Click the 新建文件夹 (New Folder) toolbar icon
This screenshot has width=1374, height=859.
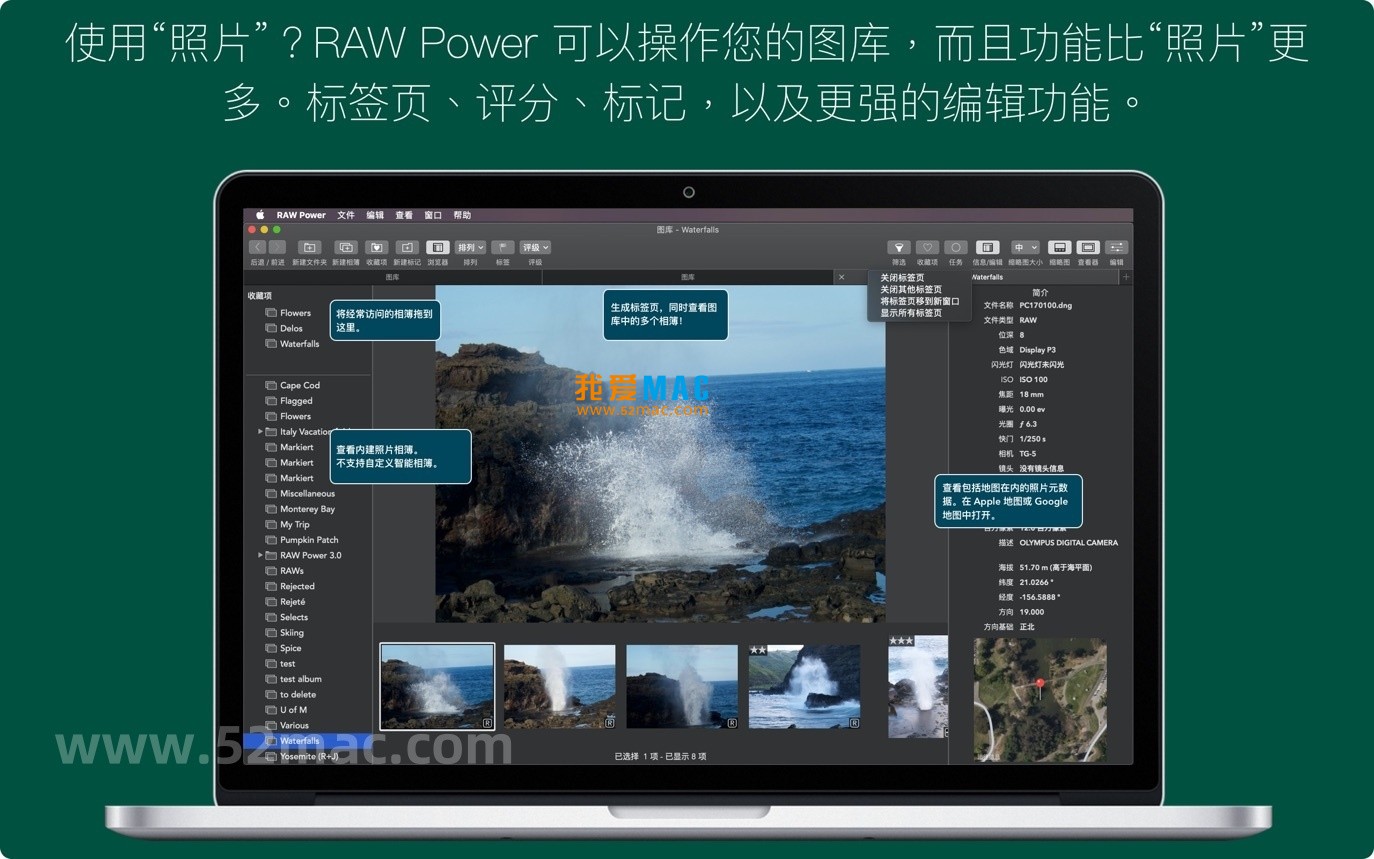[x=310, y=247]
